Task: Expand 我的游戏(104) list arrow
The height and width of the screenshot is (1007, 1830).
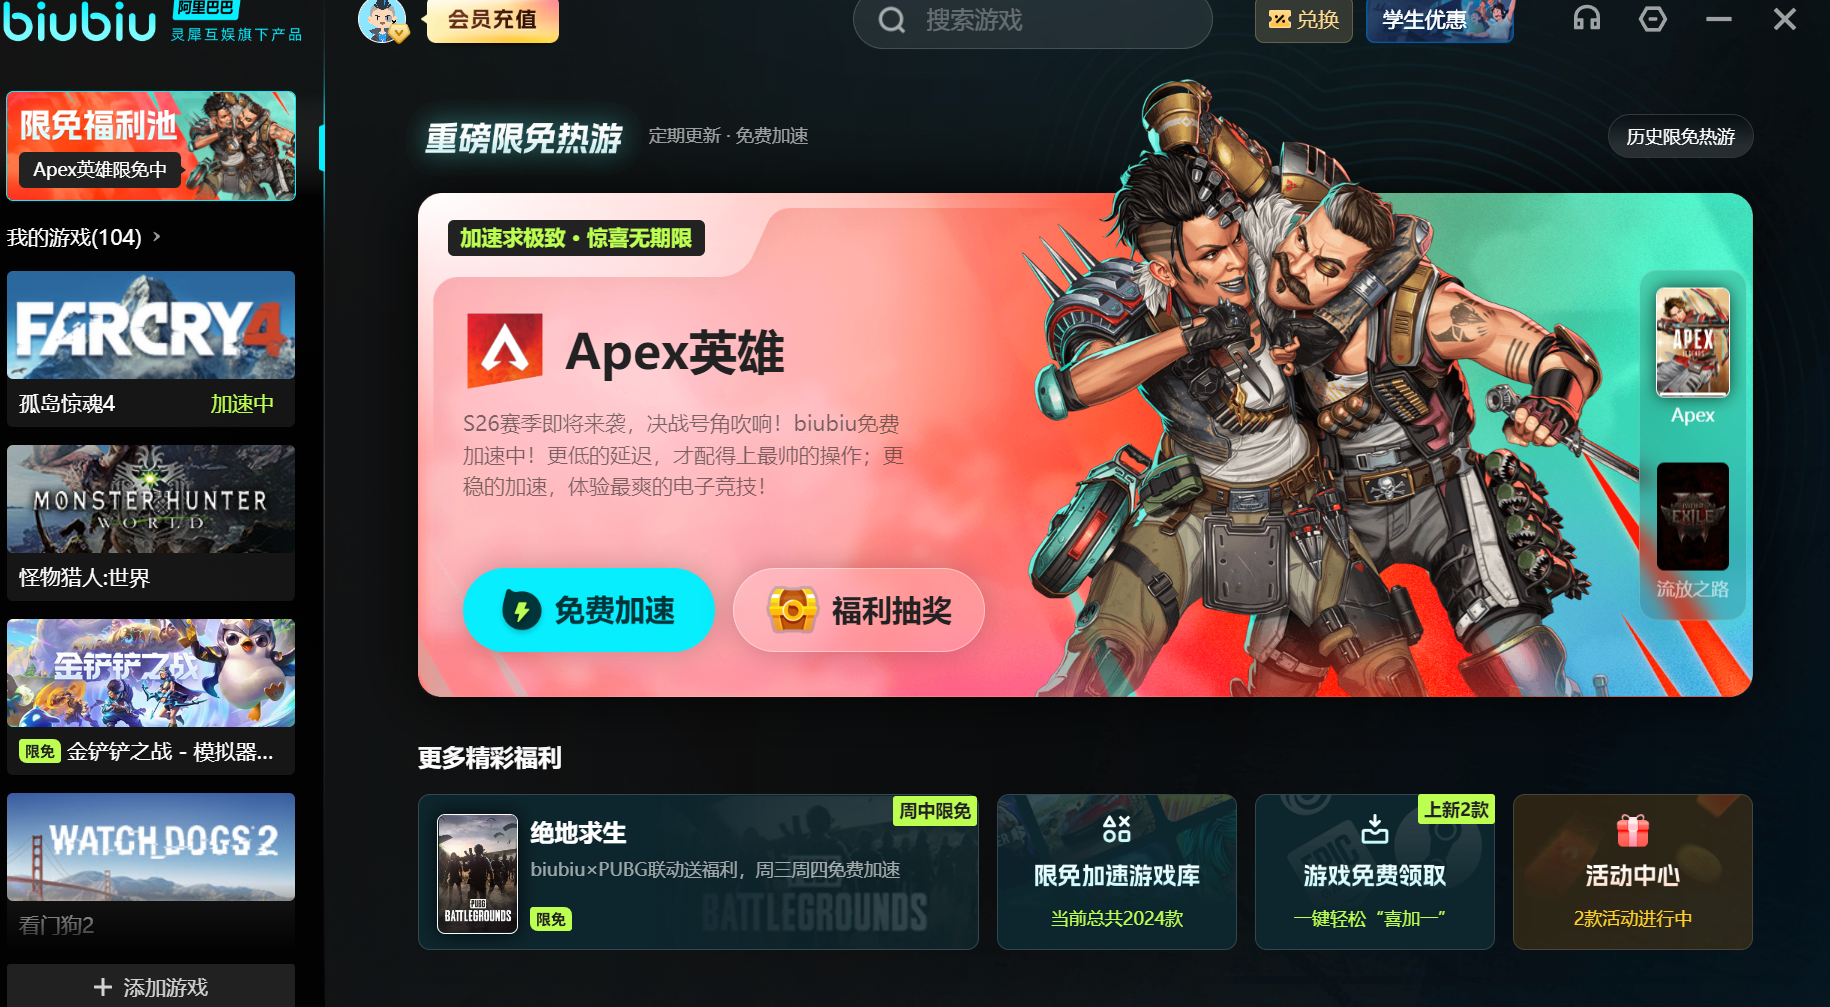Action: tap(156, 237)
